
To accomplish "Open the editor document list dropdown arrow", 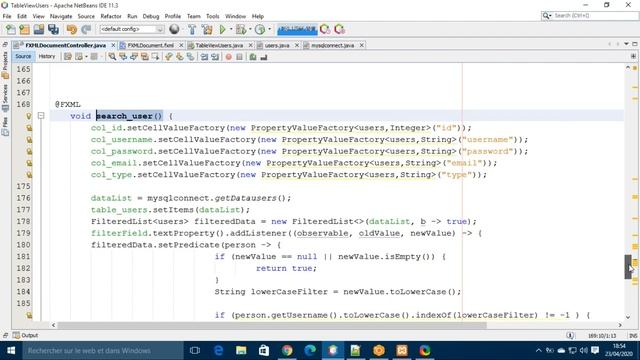I will click(626, 44).
